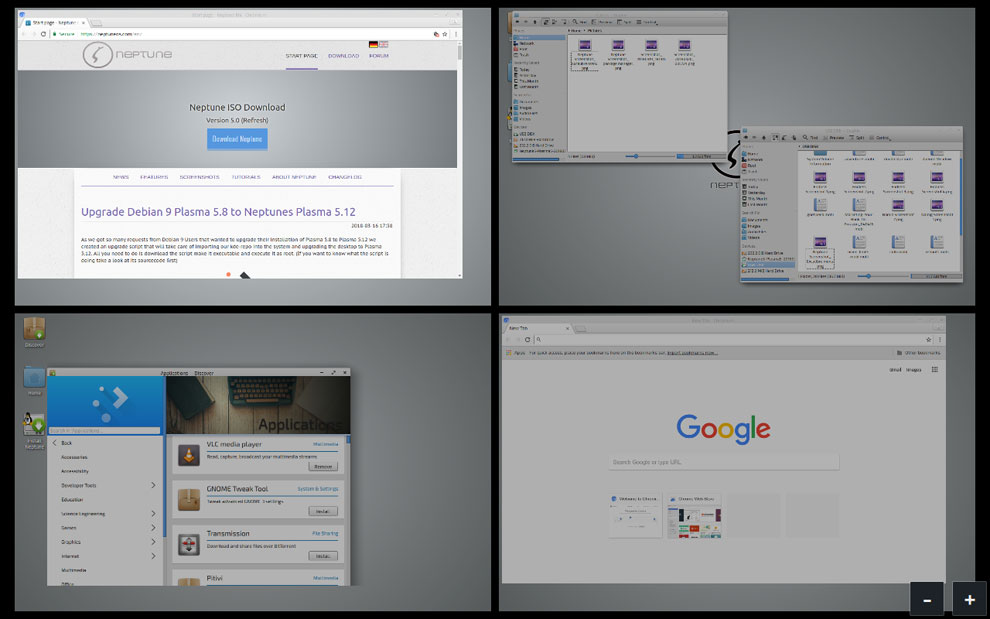Screen dimensions: 990x619
Task: Go back in the Pictures Dolphin window
Action: click(x=518, y=21)
